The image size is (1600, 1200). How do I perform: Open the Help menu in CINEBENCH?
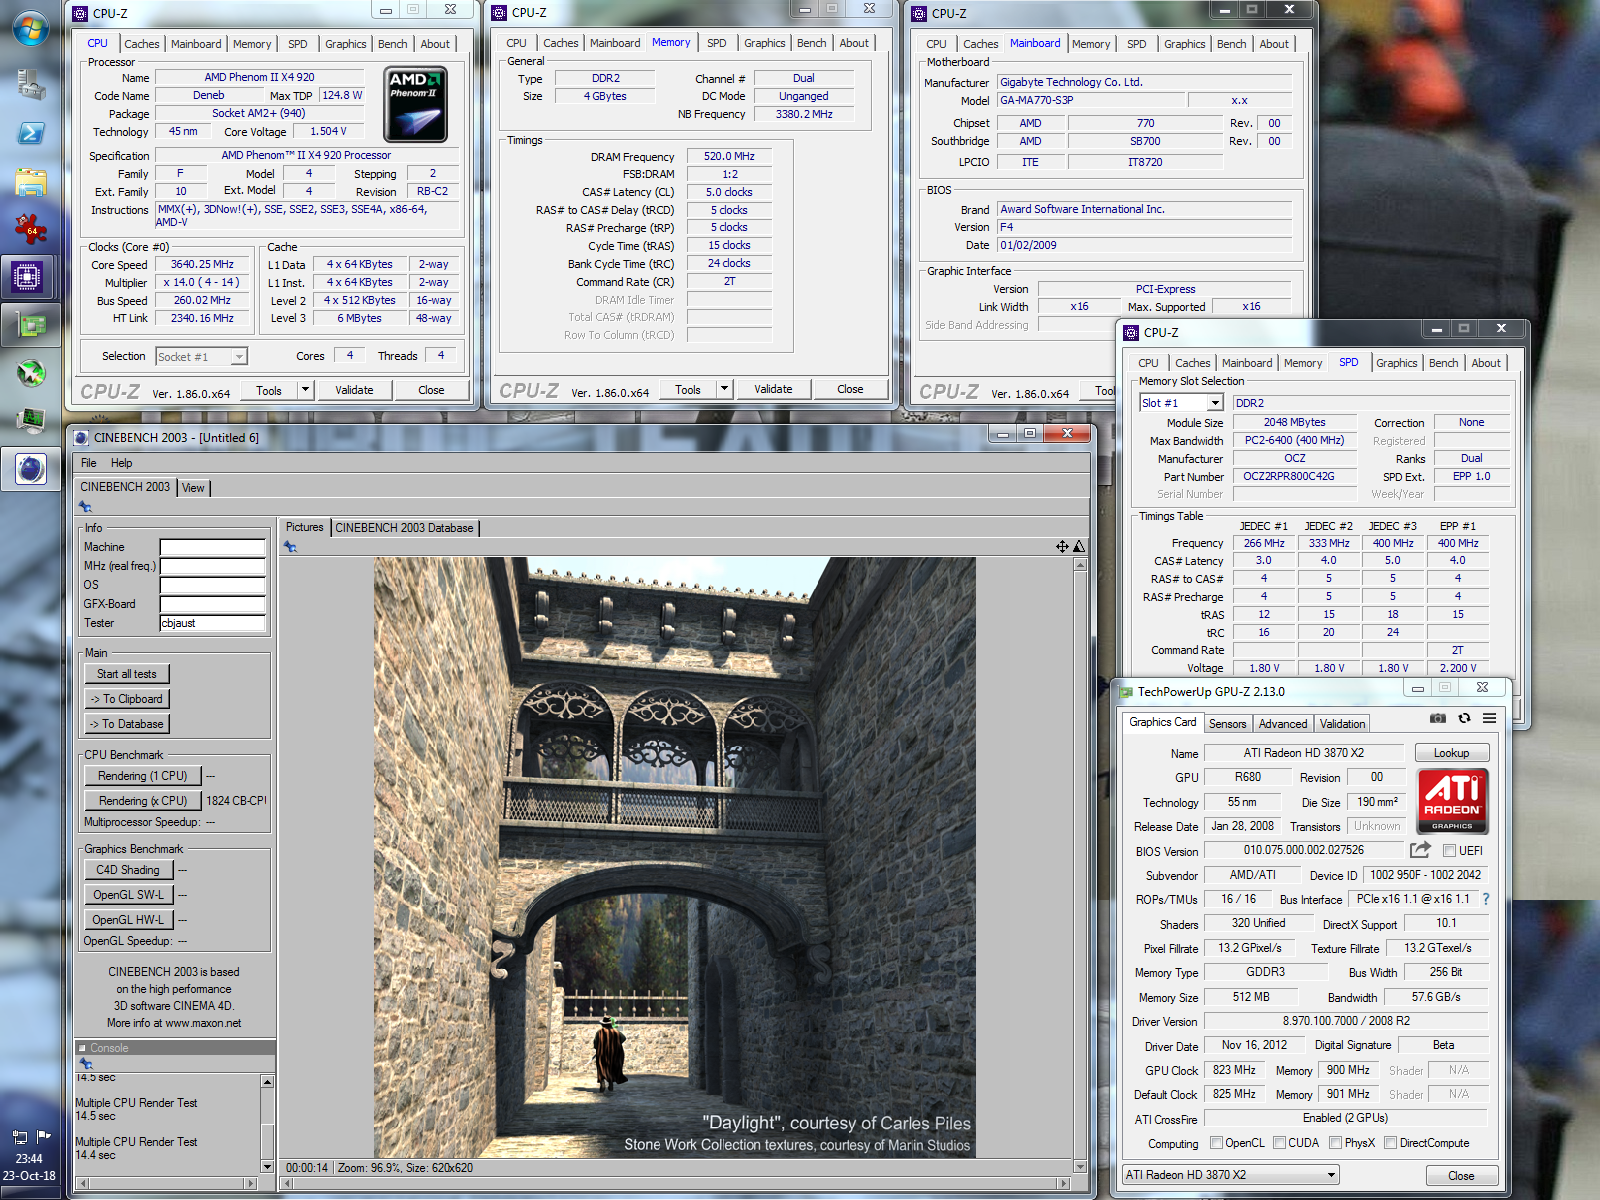click(x=121, y=463)
